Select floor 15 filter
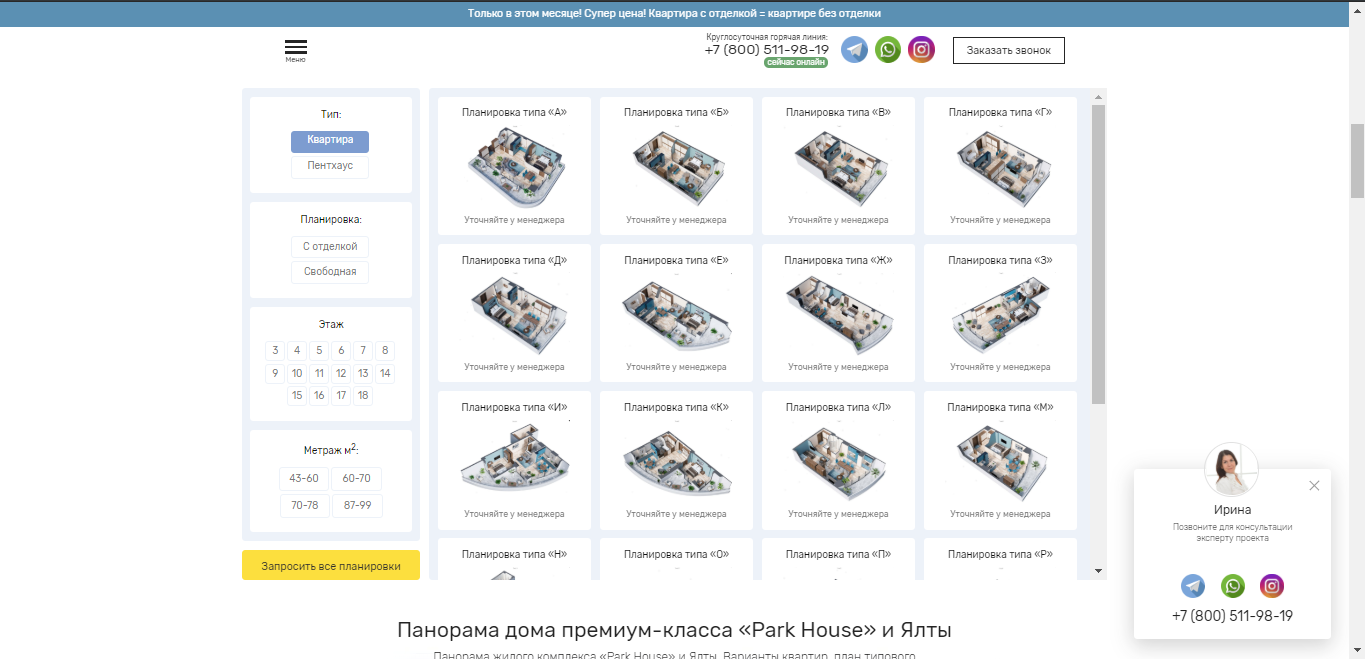Screen dimensions: 1365x659 [297, 395]
